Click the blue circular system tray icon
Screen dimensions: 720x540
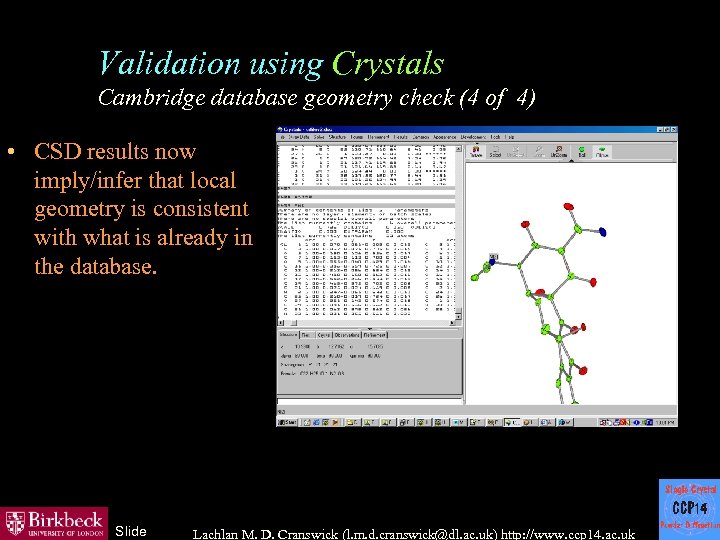(636, 422)
